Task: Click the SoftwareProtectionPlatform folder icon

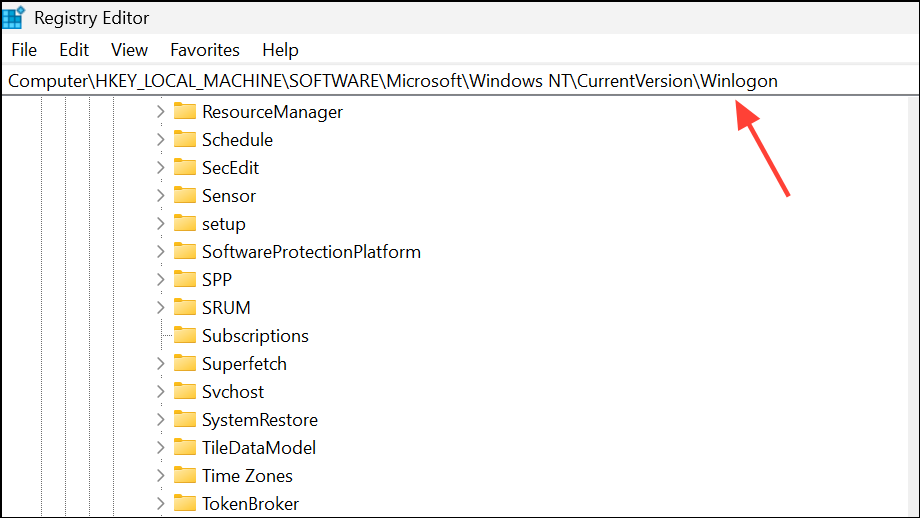Action: click(184, 252)
